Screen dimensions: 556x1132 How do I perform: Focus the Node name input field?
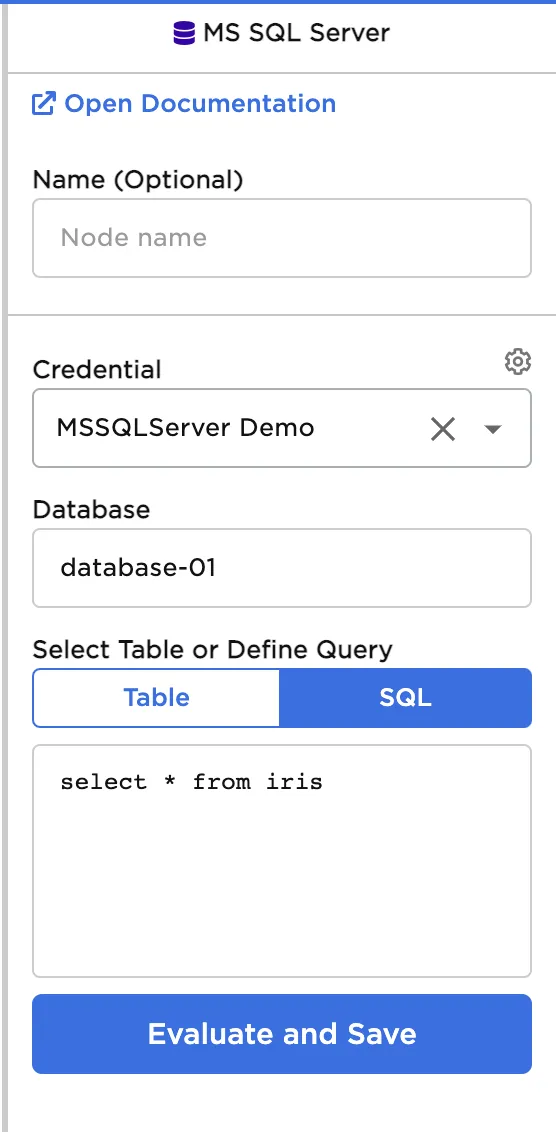[x=282, y=238]
